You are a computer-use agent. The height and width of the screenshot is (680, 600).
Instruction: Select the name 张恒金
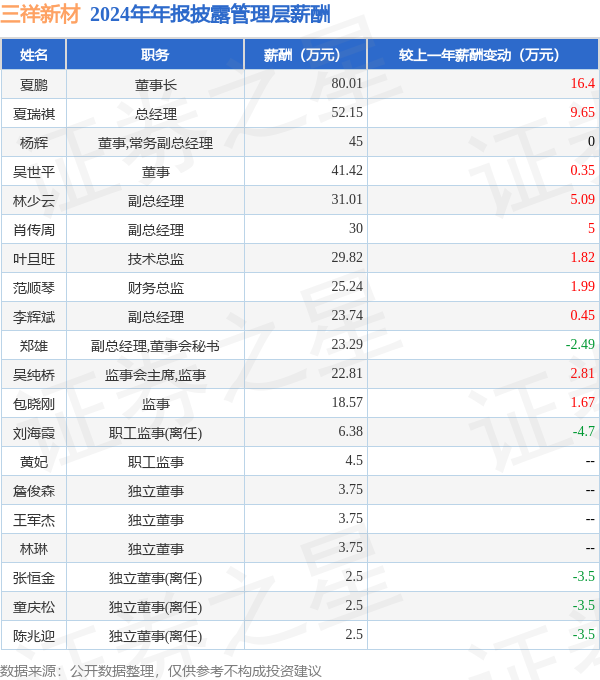point(34,578)
